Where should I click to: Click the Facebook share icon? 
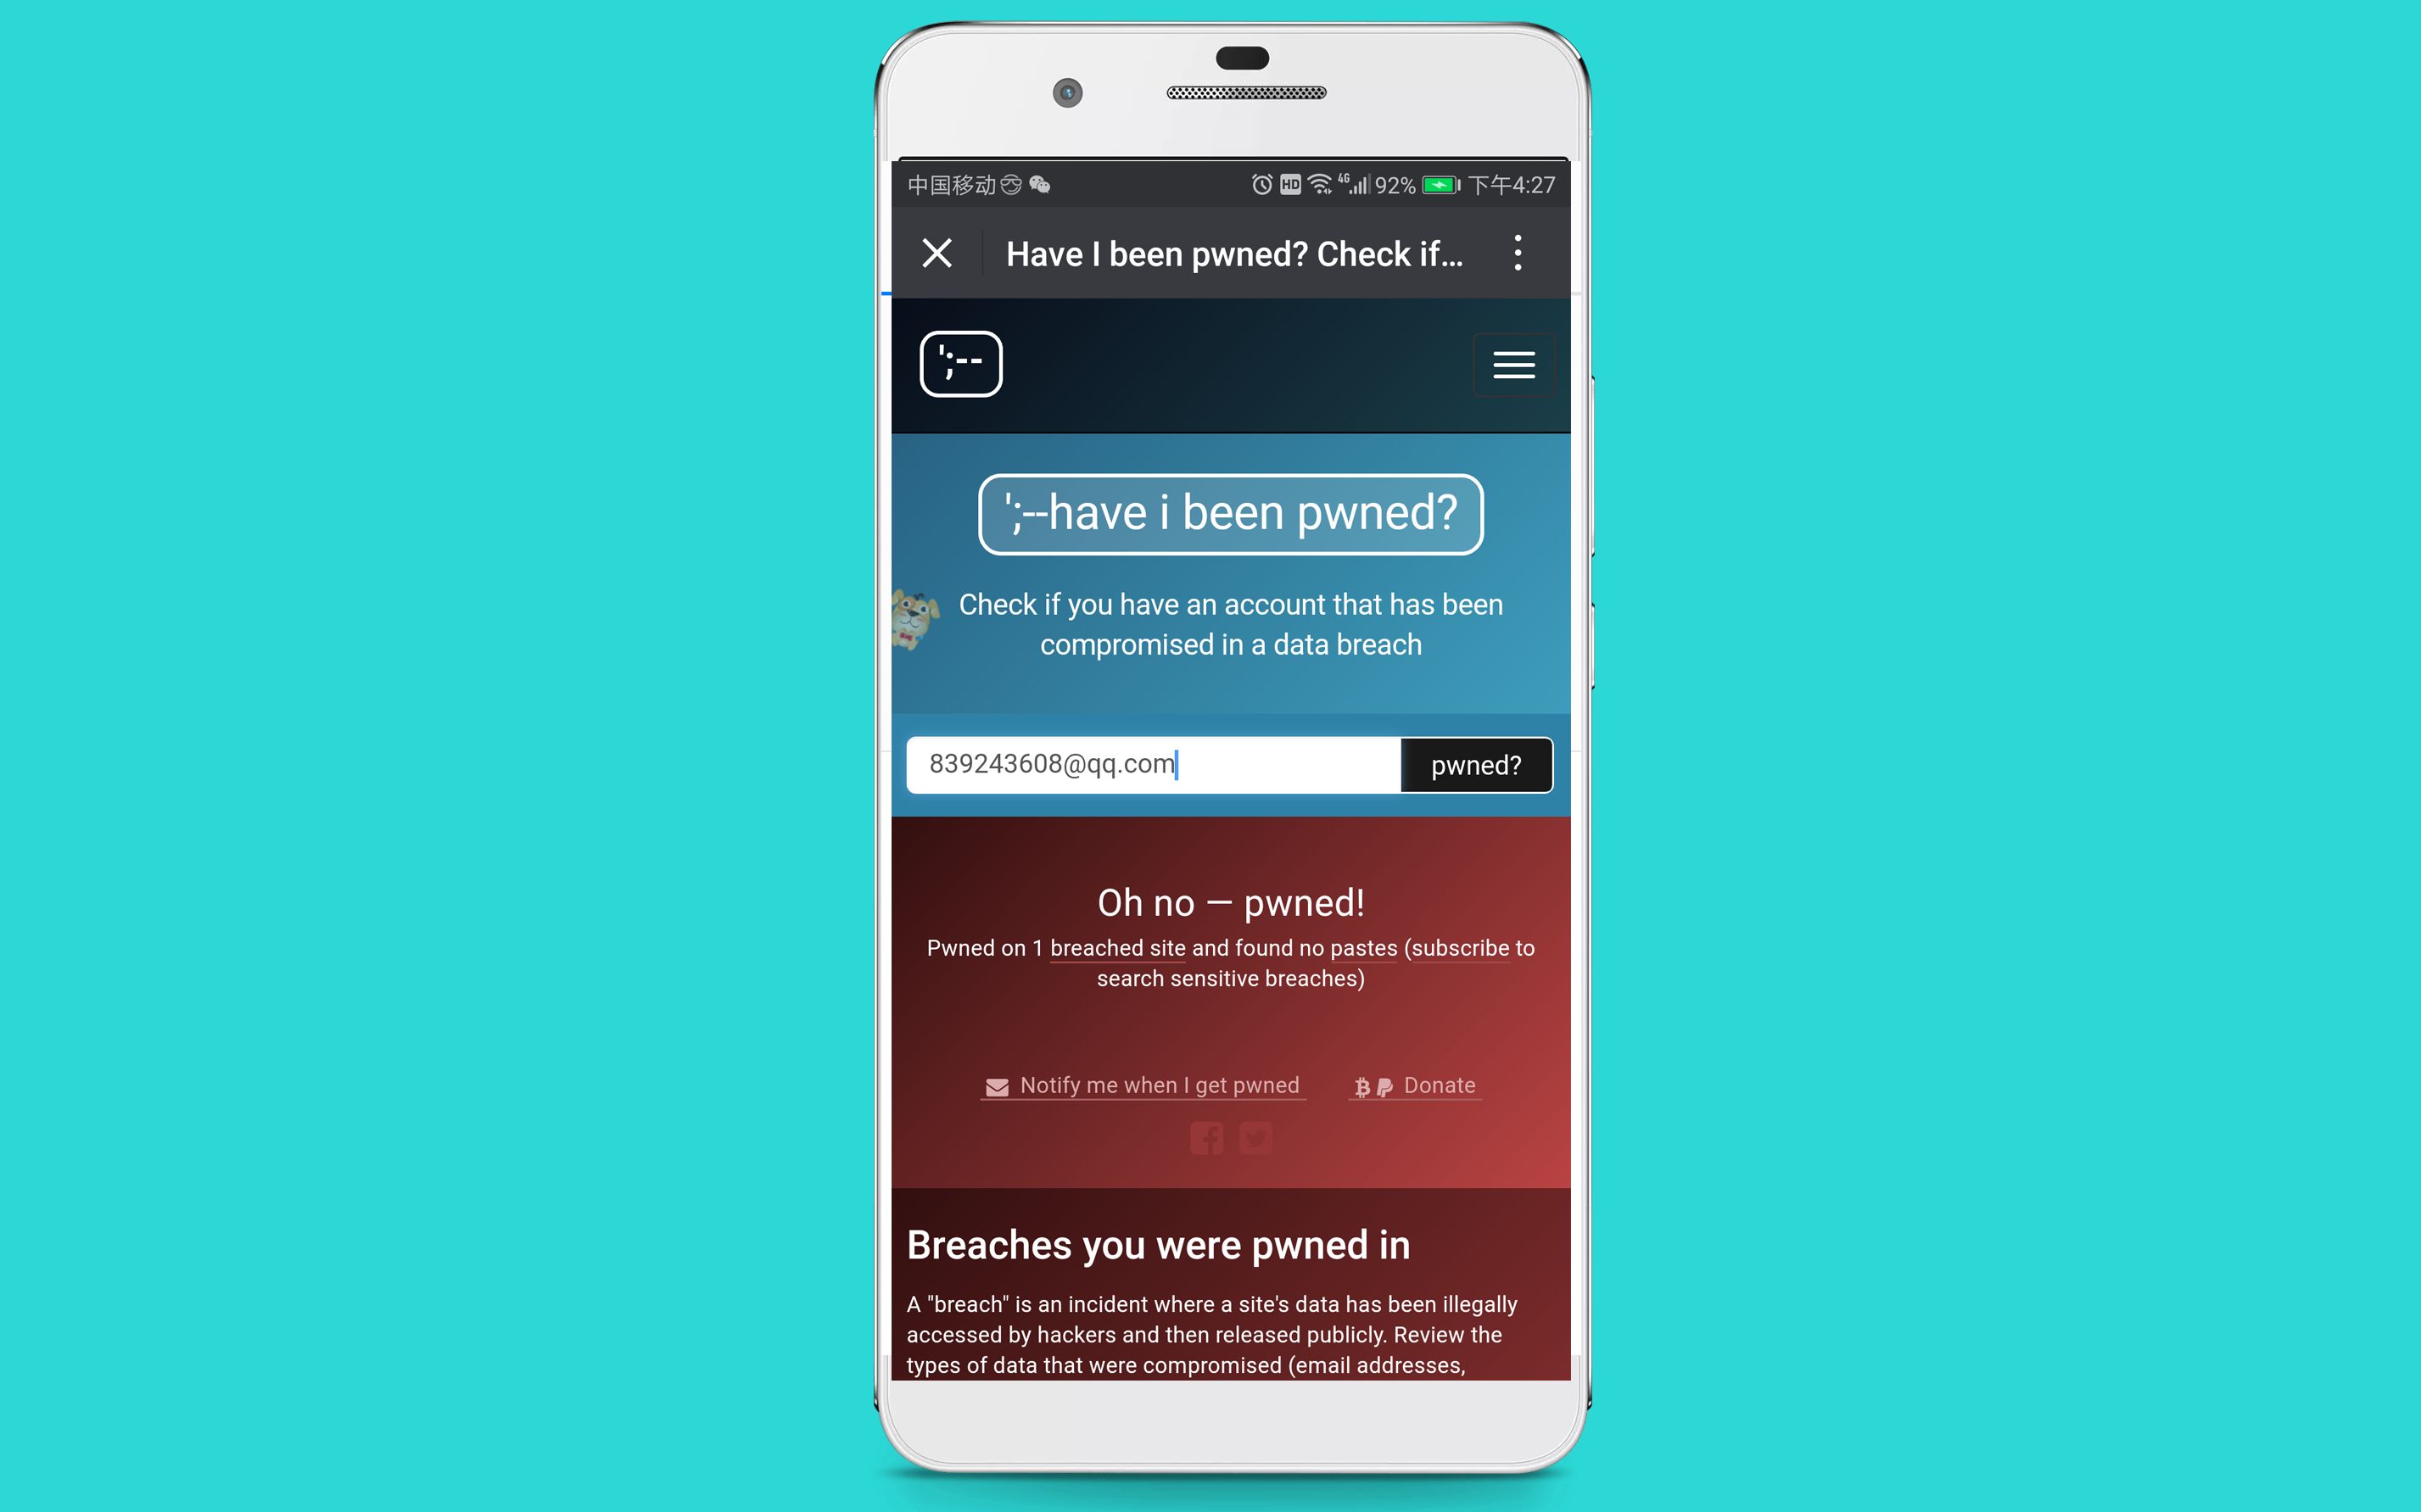1204,1139
